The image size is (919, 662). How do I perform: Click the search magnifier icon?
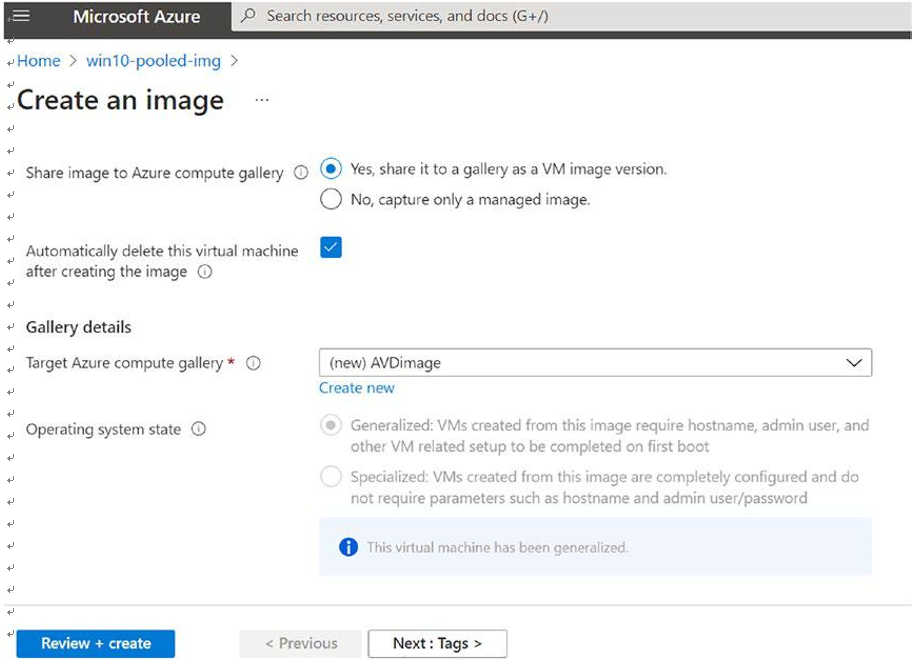click(249, 15)
